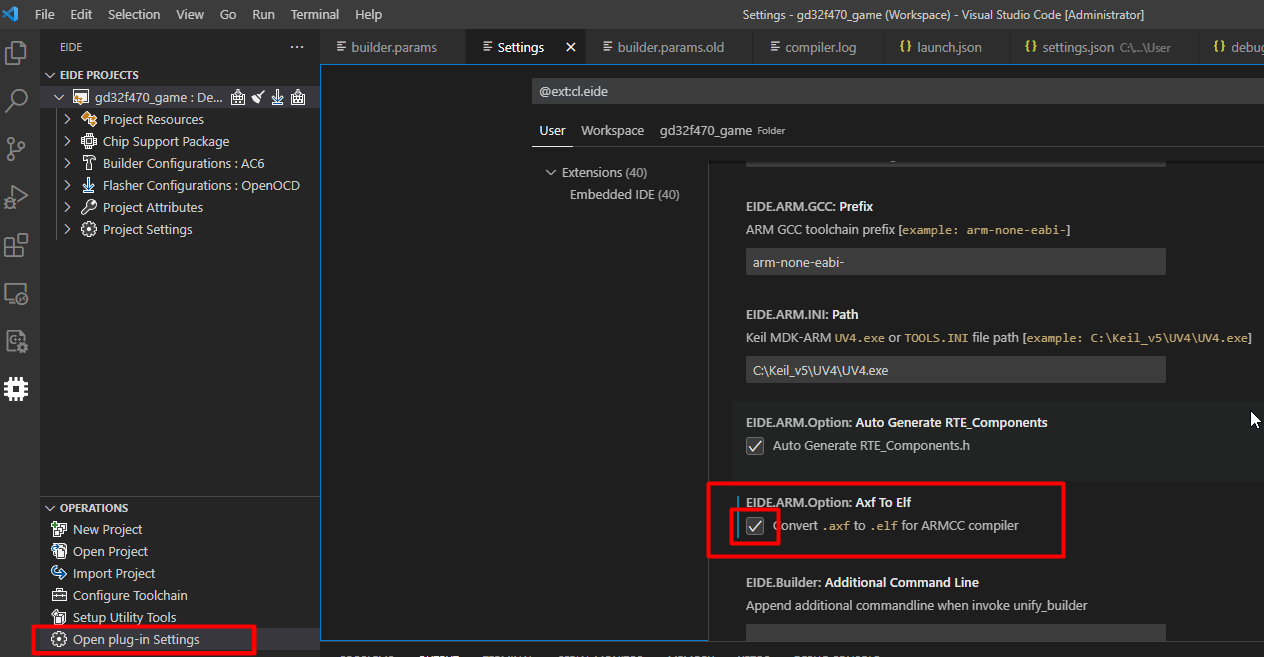
Task: Select the gd32f470_game Folder settings scope
Action: pos(720,130)
